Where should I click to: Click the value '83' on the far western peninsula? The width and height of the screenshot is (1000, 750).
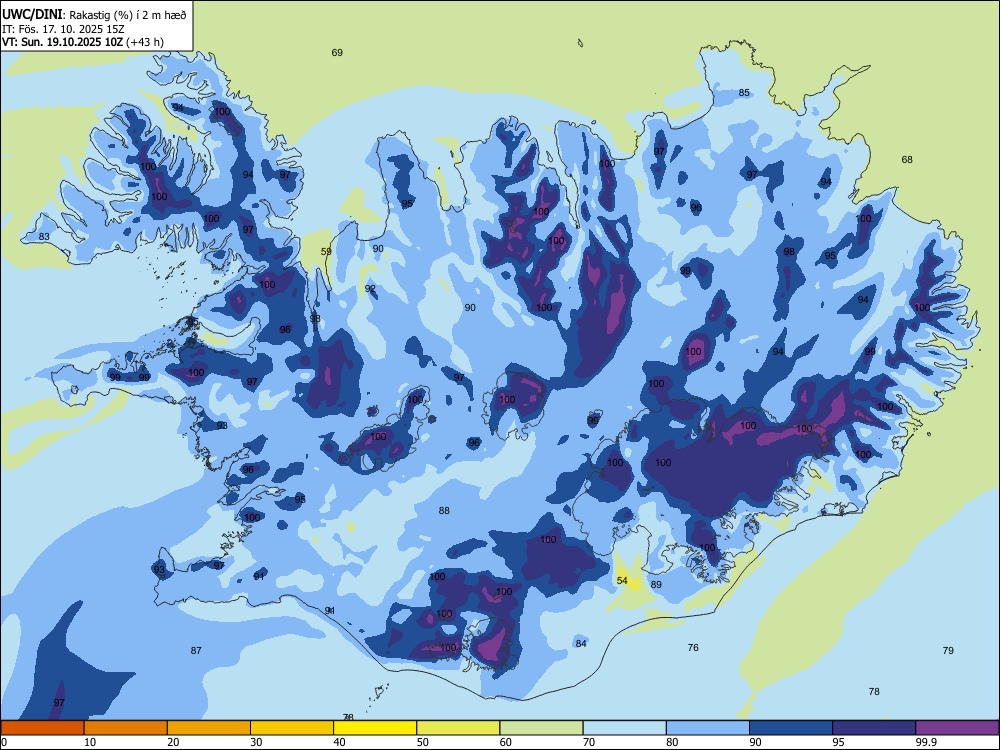point(44,237)
